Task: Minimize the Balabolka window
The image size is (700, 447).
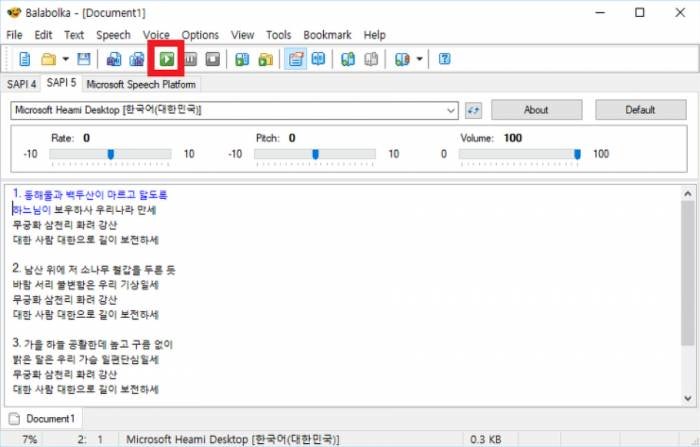Action: (x=600, y=13)
